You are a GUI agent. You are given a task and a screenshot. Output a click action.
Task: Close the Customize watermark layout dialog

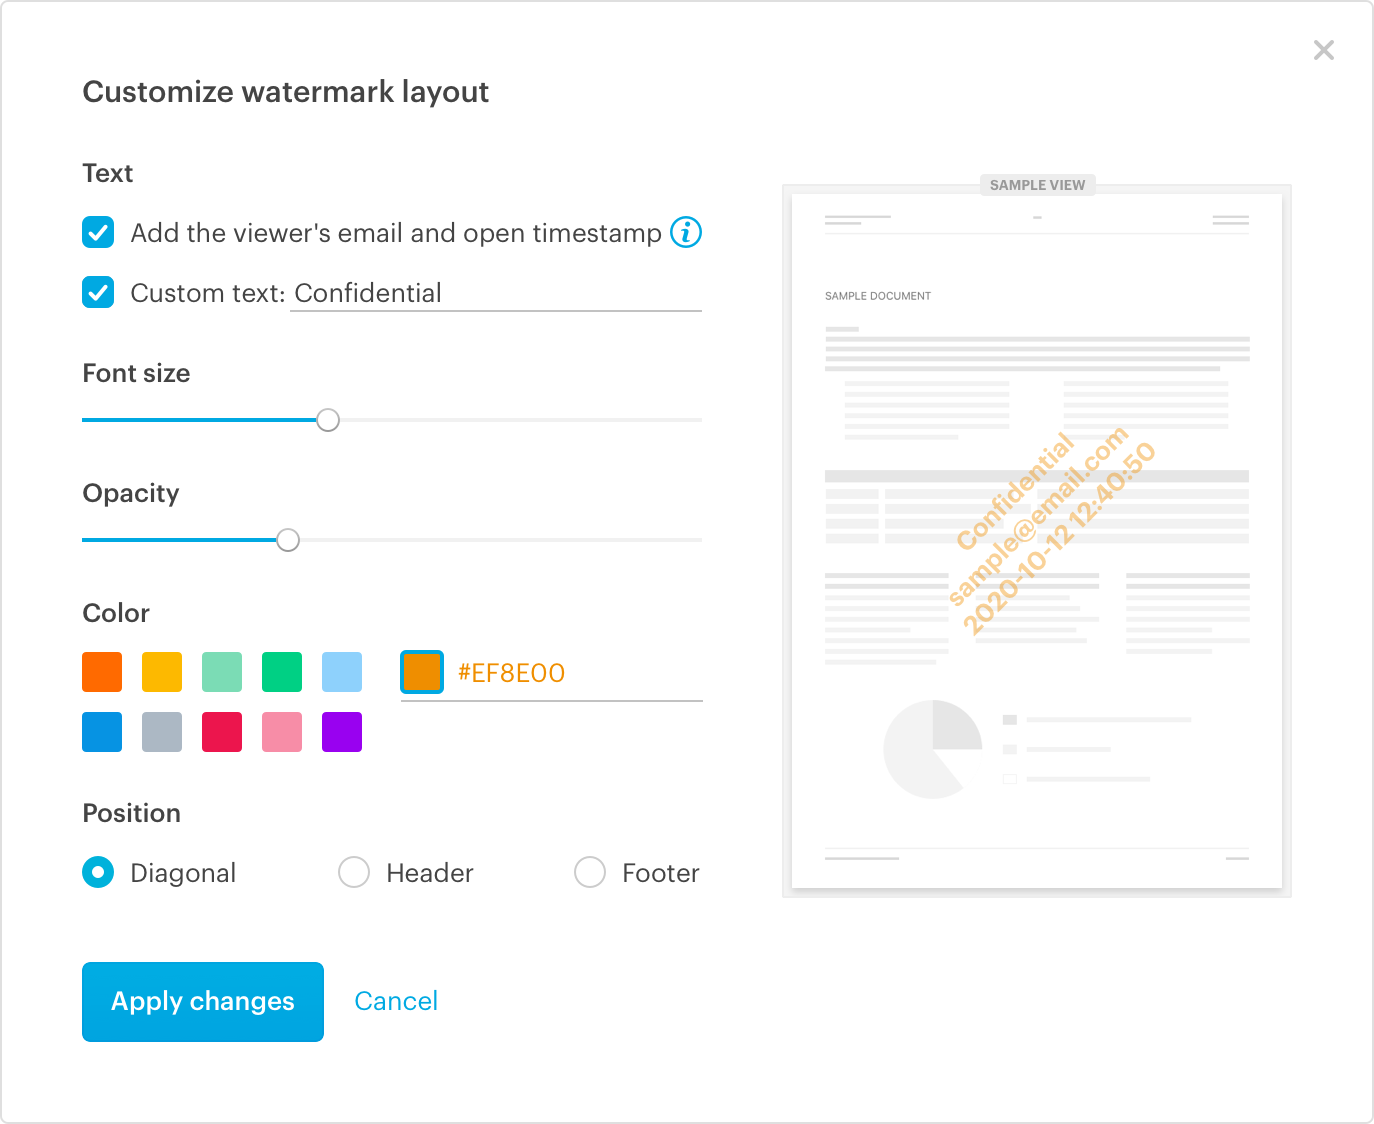tap(1324, 49)
